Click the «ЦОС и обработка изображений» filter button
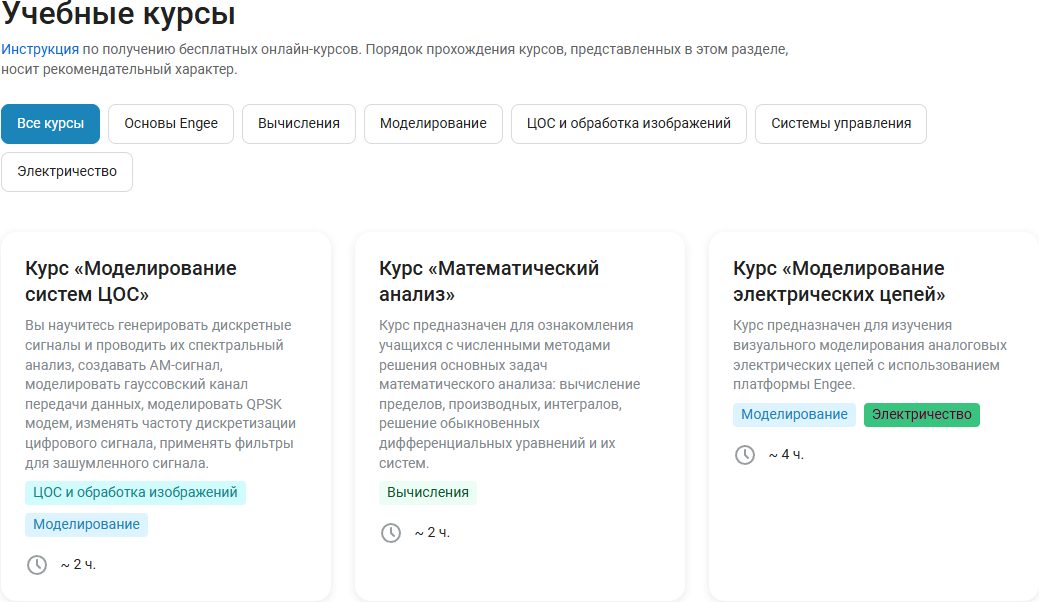This screenshot has height=602, width=1039. pyautogui.click(x=628, y=123)
